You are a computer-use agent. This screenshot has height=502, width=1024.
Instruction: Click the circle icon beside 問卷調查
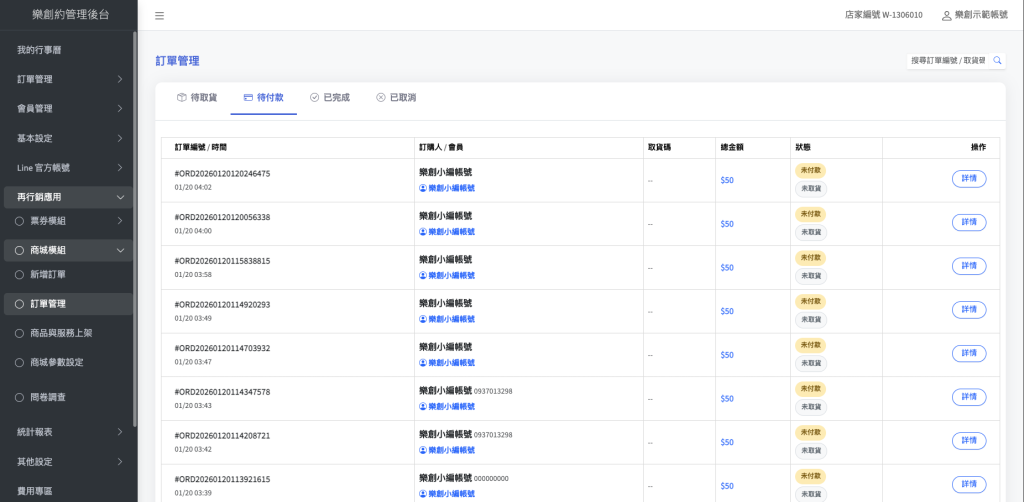(19, 397)
